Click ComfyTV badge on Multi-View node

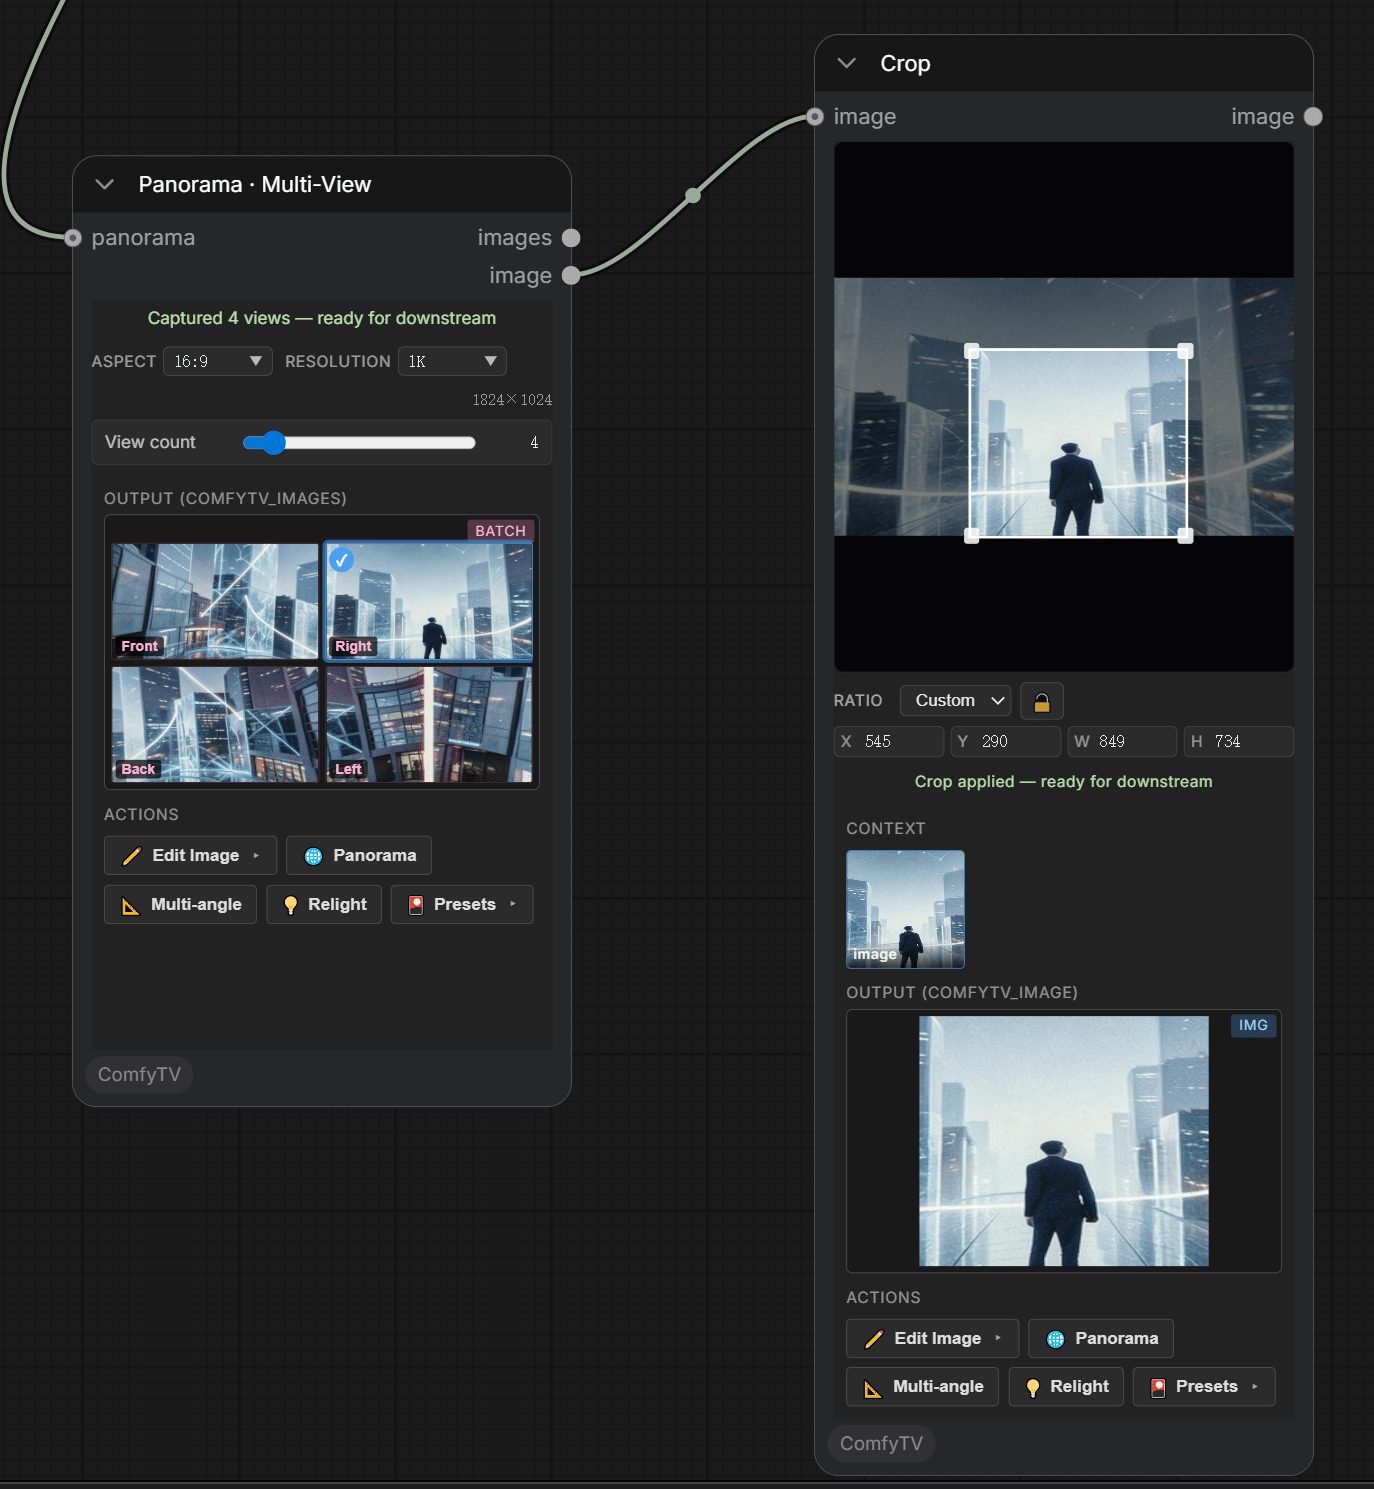click(x=139, y=1075)
